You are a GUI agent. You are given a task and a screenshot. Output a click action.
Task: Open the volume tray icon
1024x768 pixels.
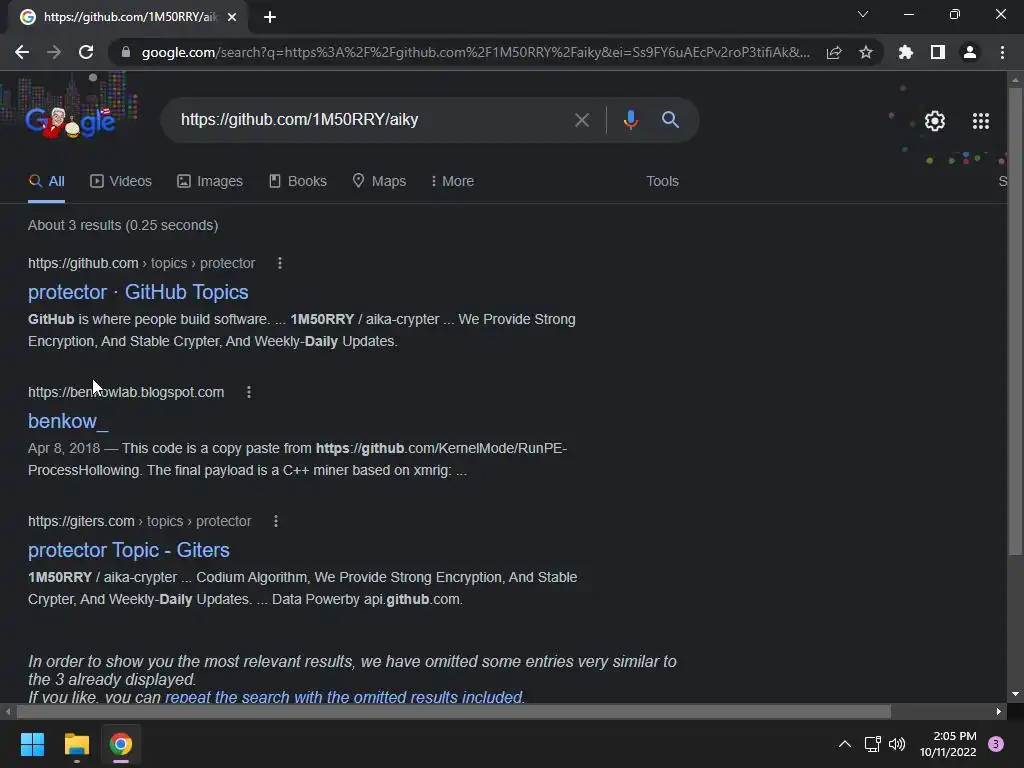click(x=897, y=744)
